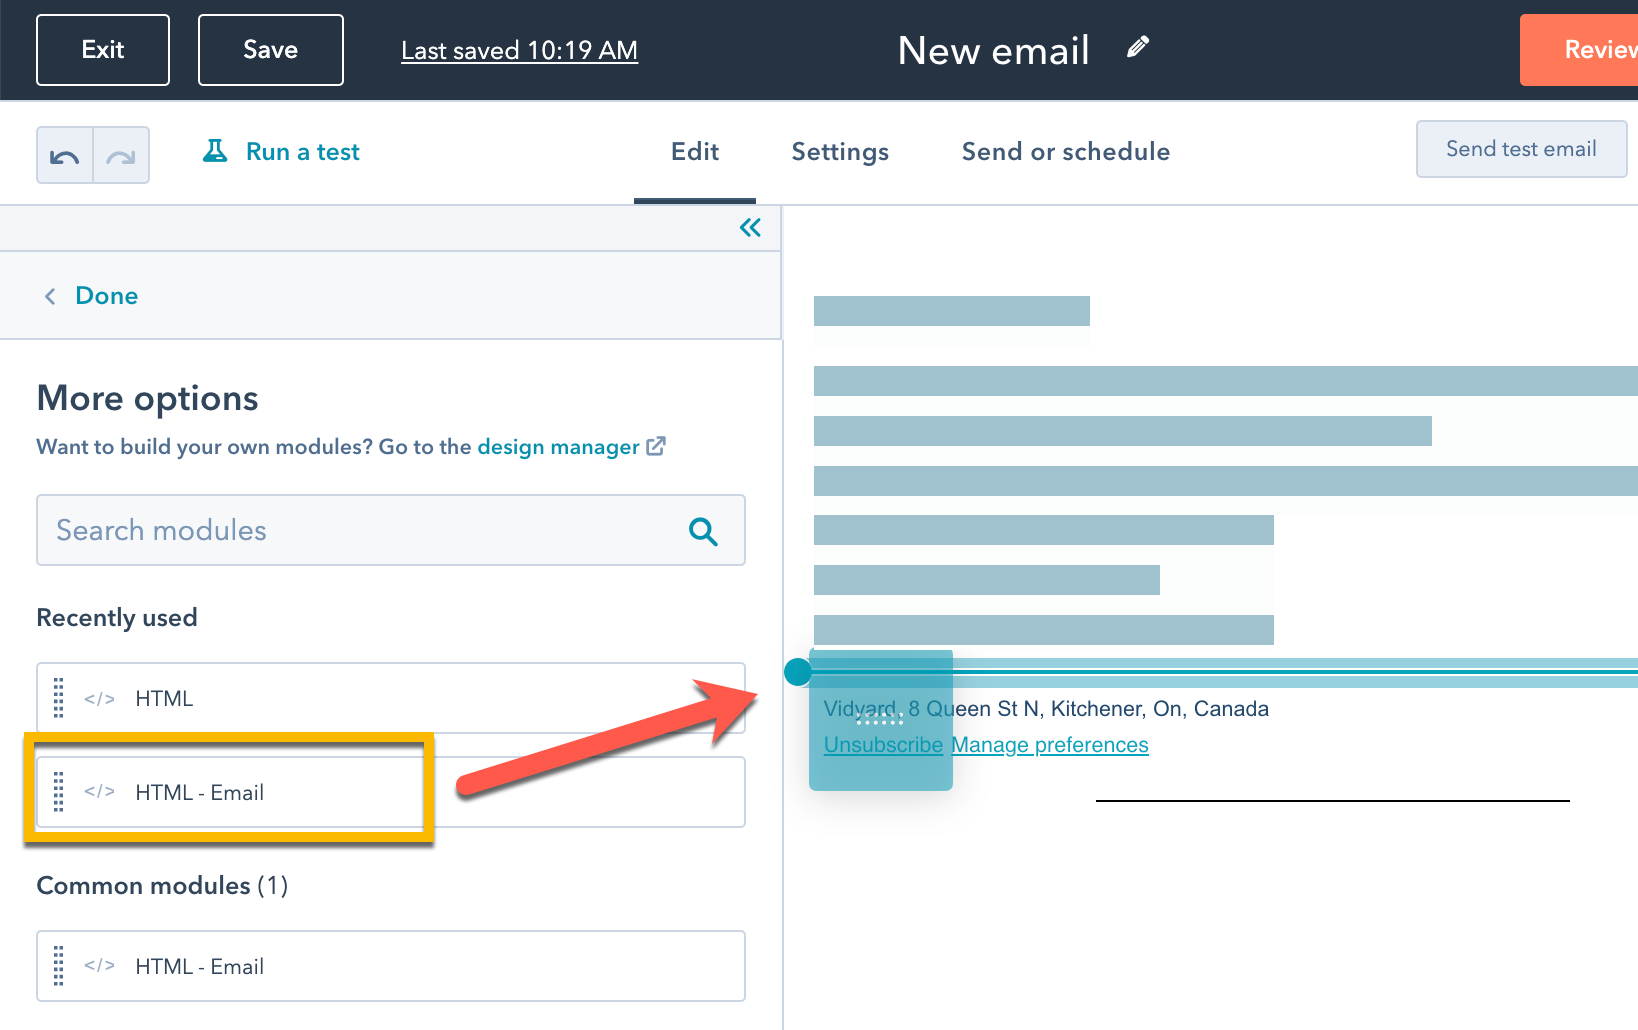Click the Save button

270,49
